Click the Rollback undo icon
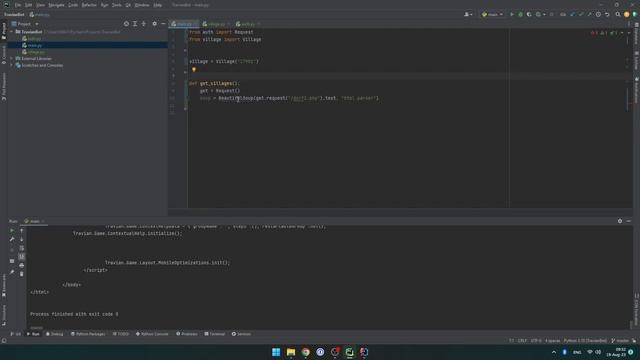 607,14
